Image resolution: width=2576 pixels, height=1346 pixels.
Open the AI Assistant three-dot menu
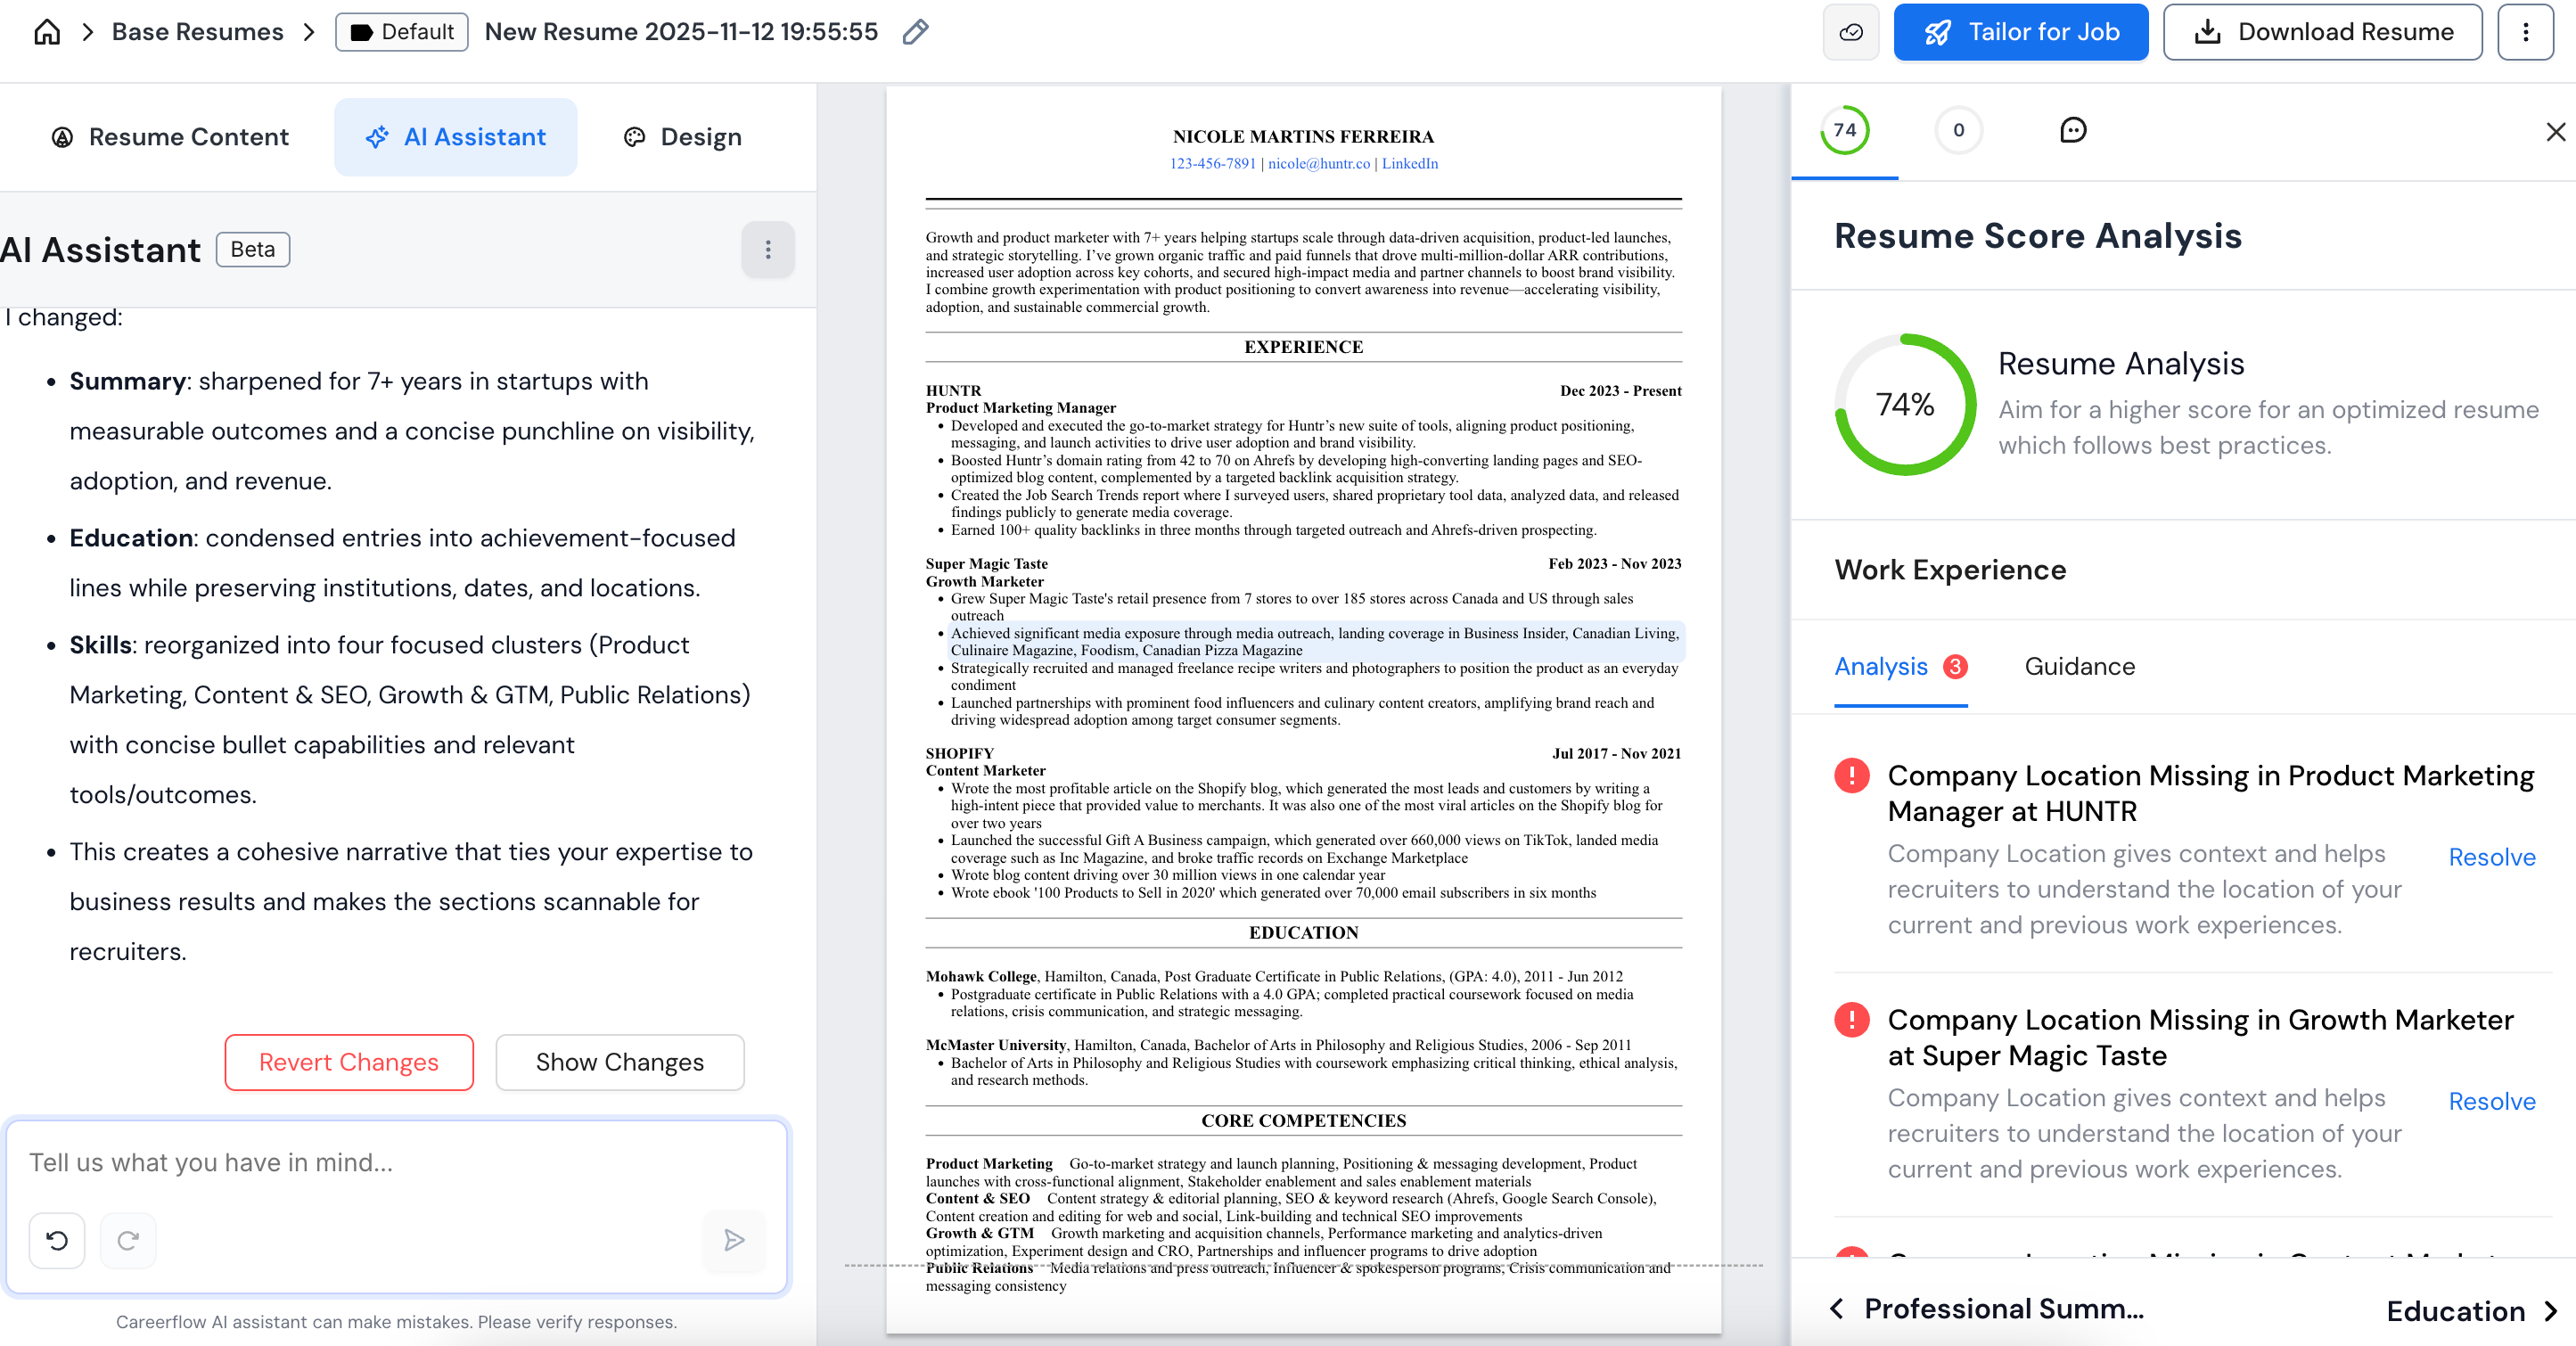pyautogui.click(x=767, y=249)
